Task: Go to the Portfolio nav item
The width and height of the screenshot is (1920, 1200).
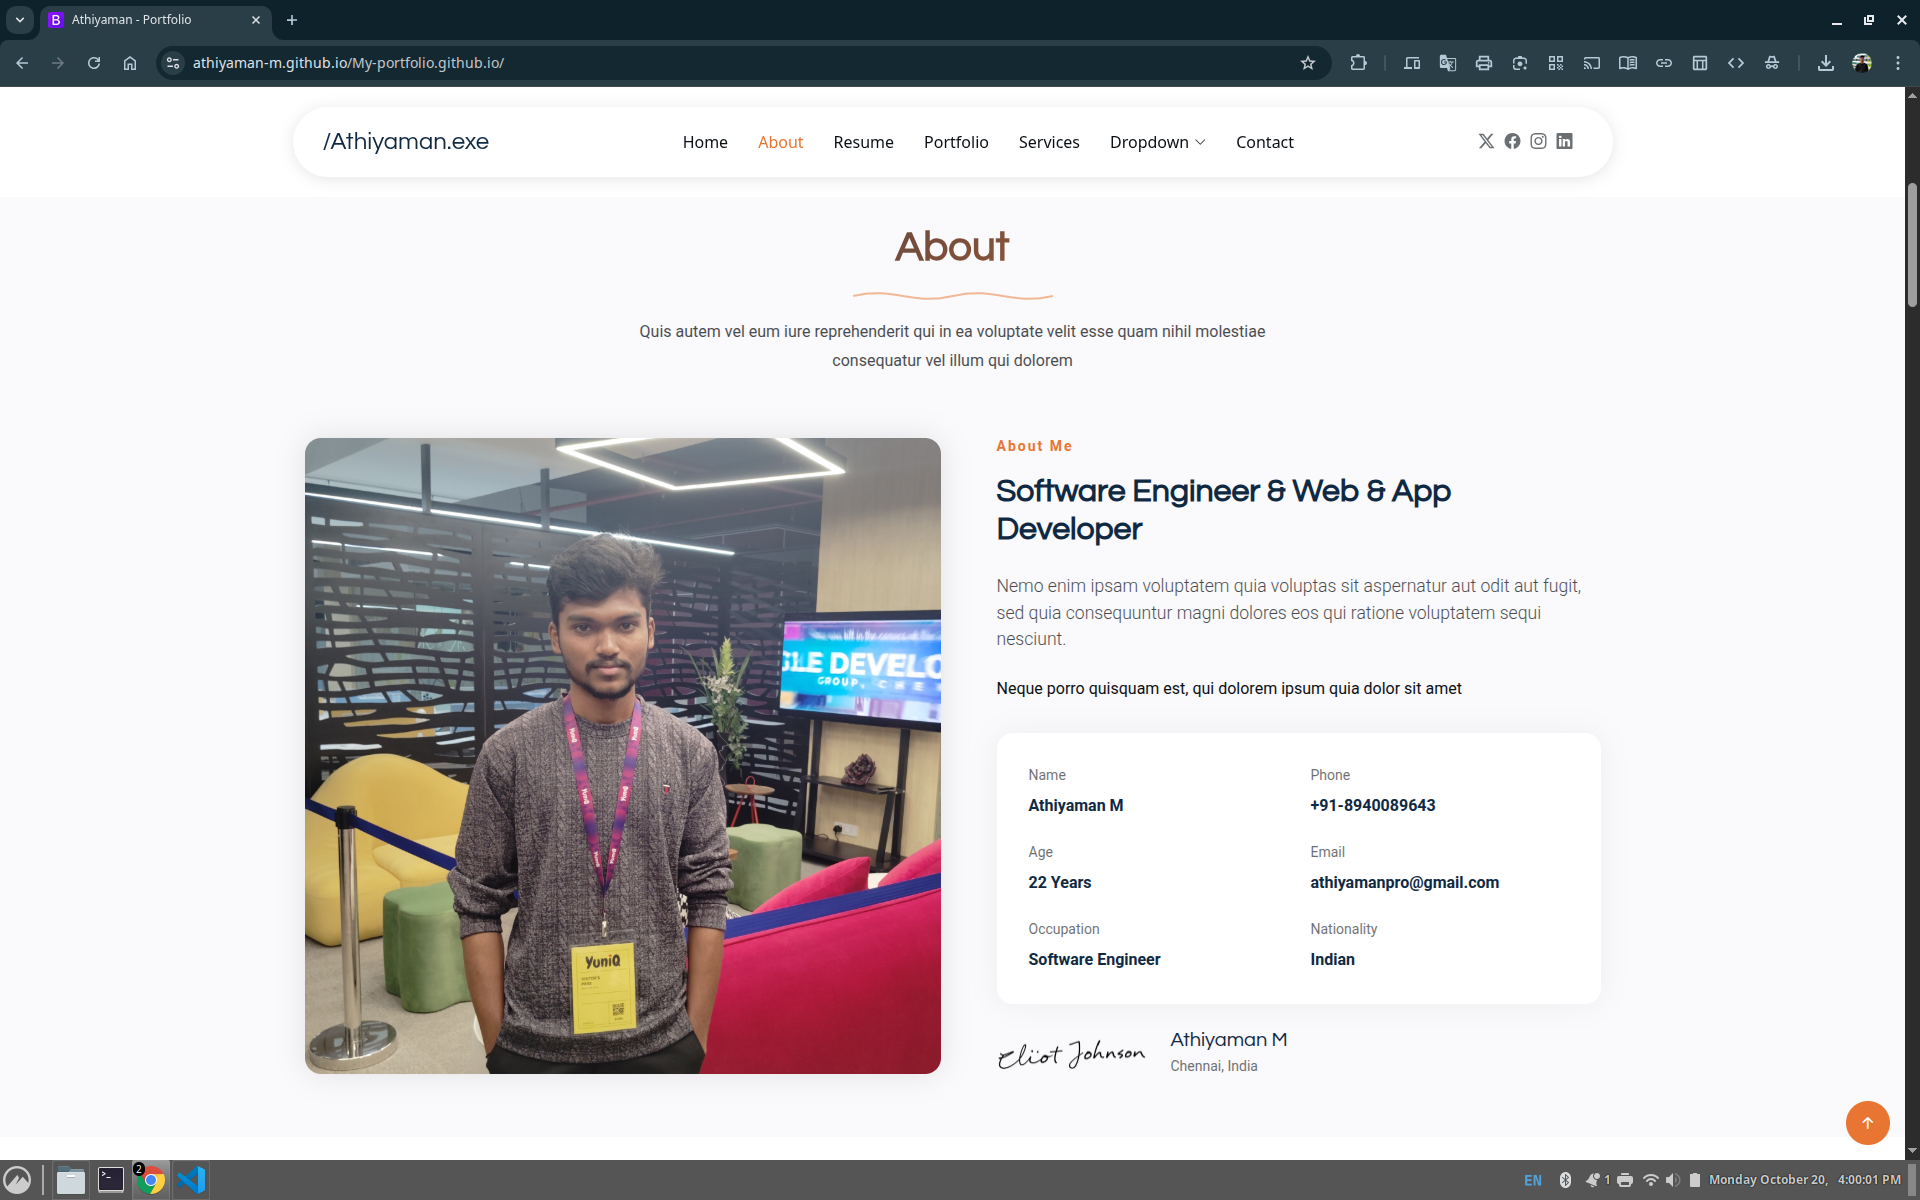Action: coord(955,142)
